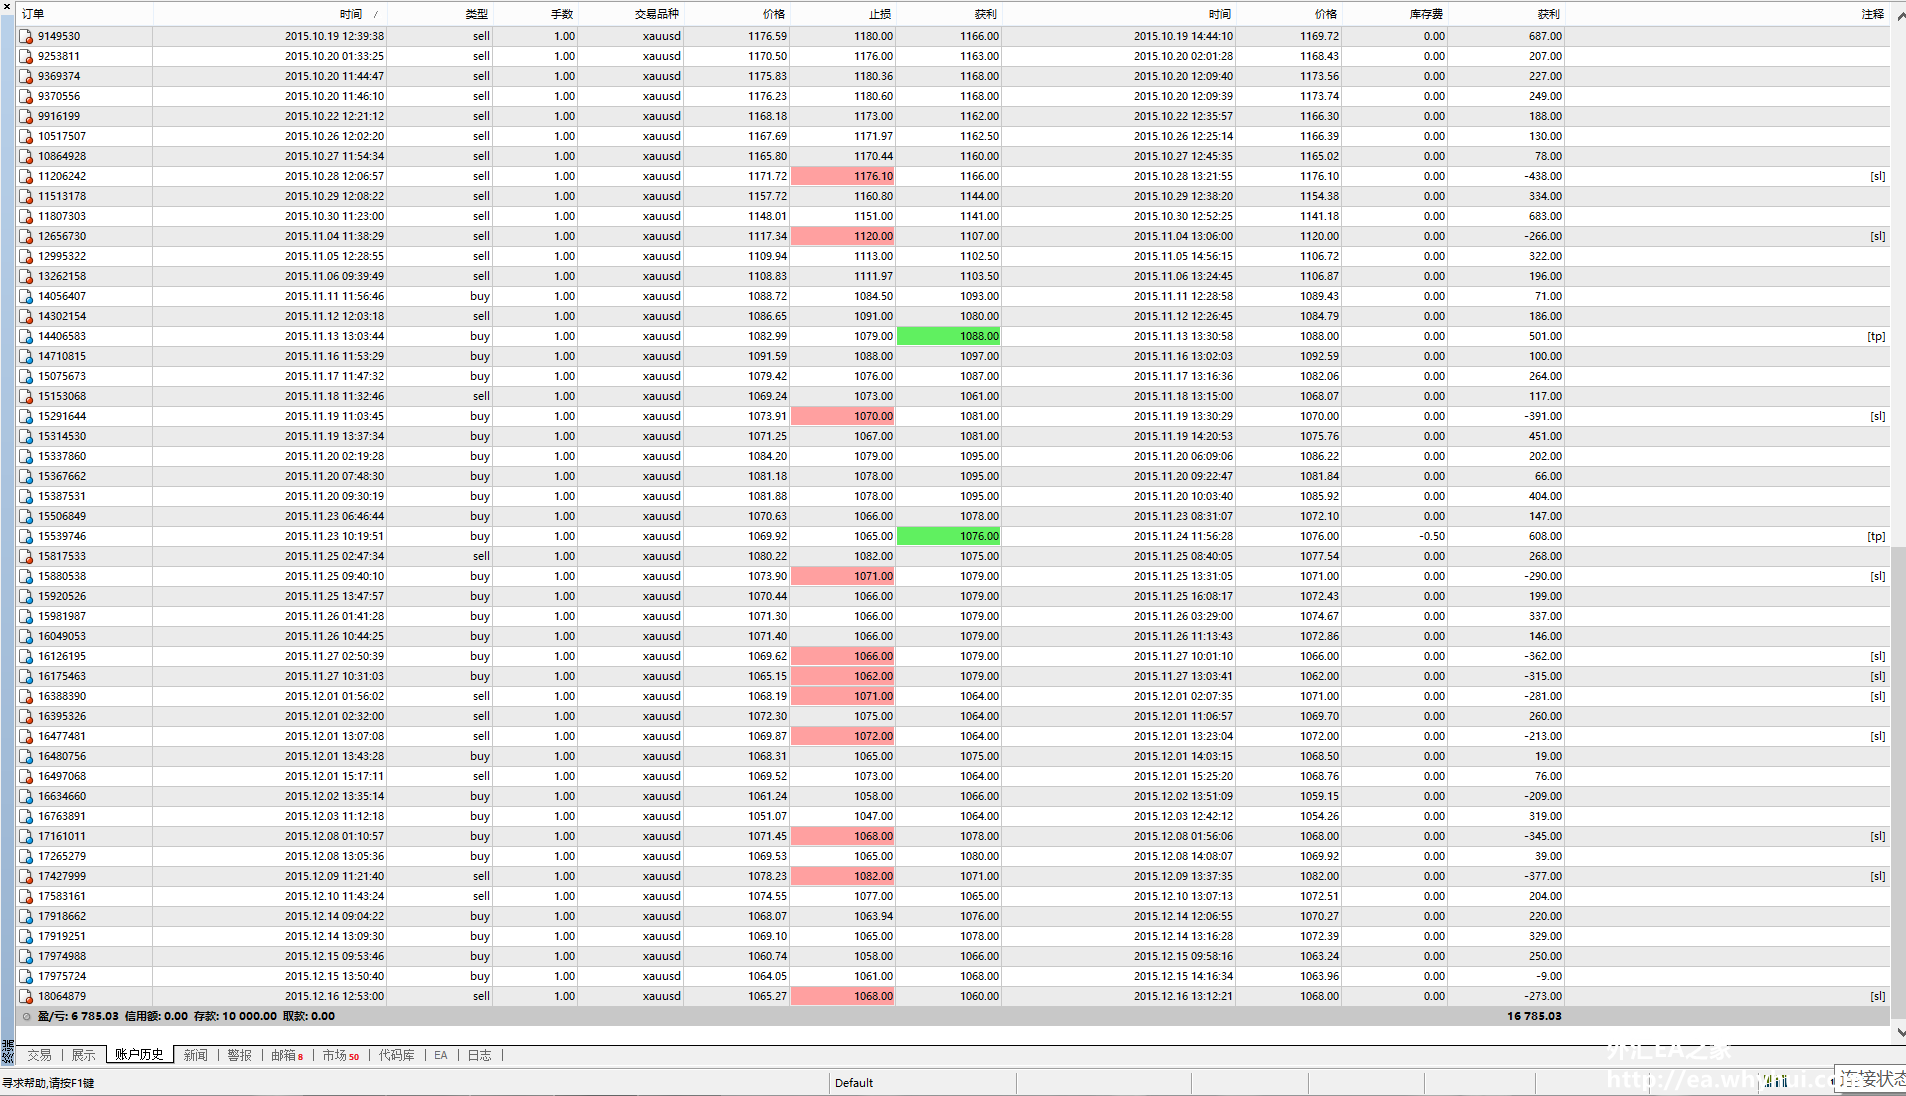1906x1096 pixels.
Task: Open the EA tab
Action: (x=440, y=1055)
